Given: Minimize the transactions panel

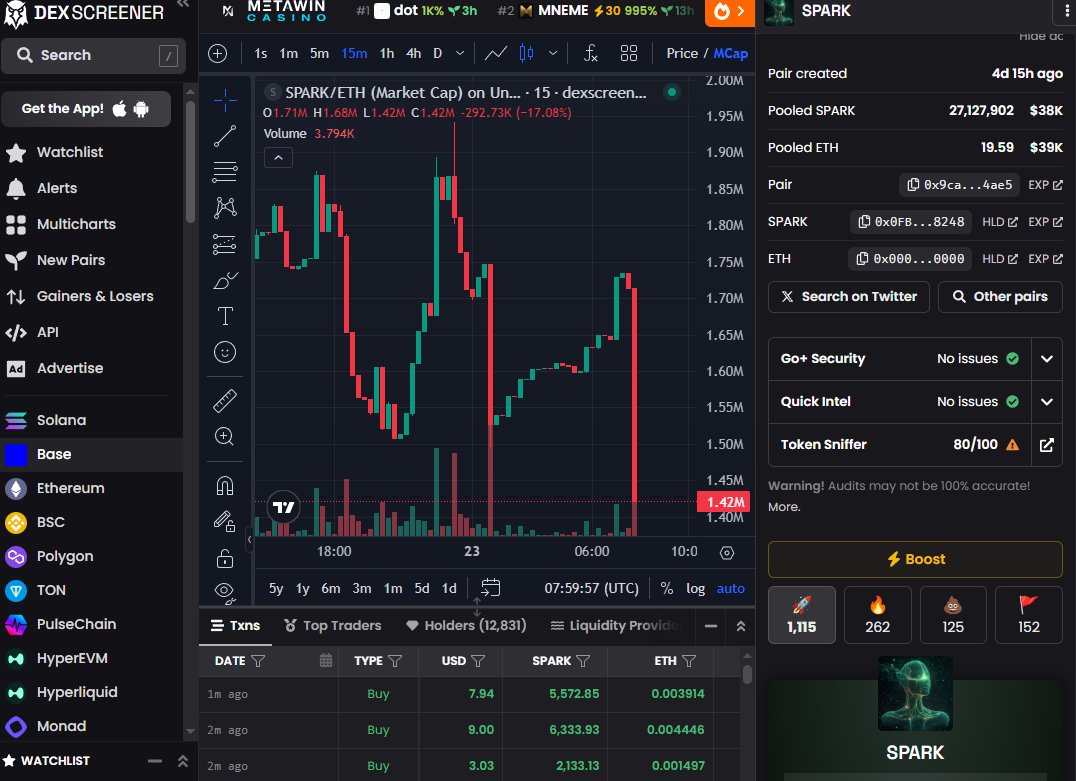Looking at the screenshot, I should point(711,626).
